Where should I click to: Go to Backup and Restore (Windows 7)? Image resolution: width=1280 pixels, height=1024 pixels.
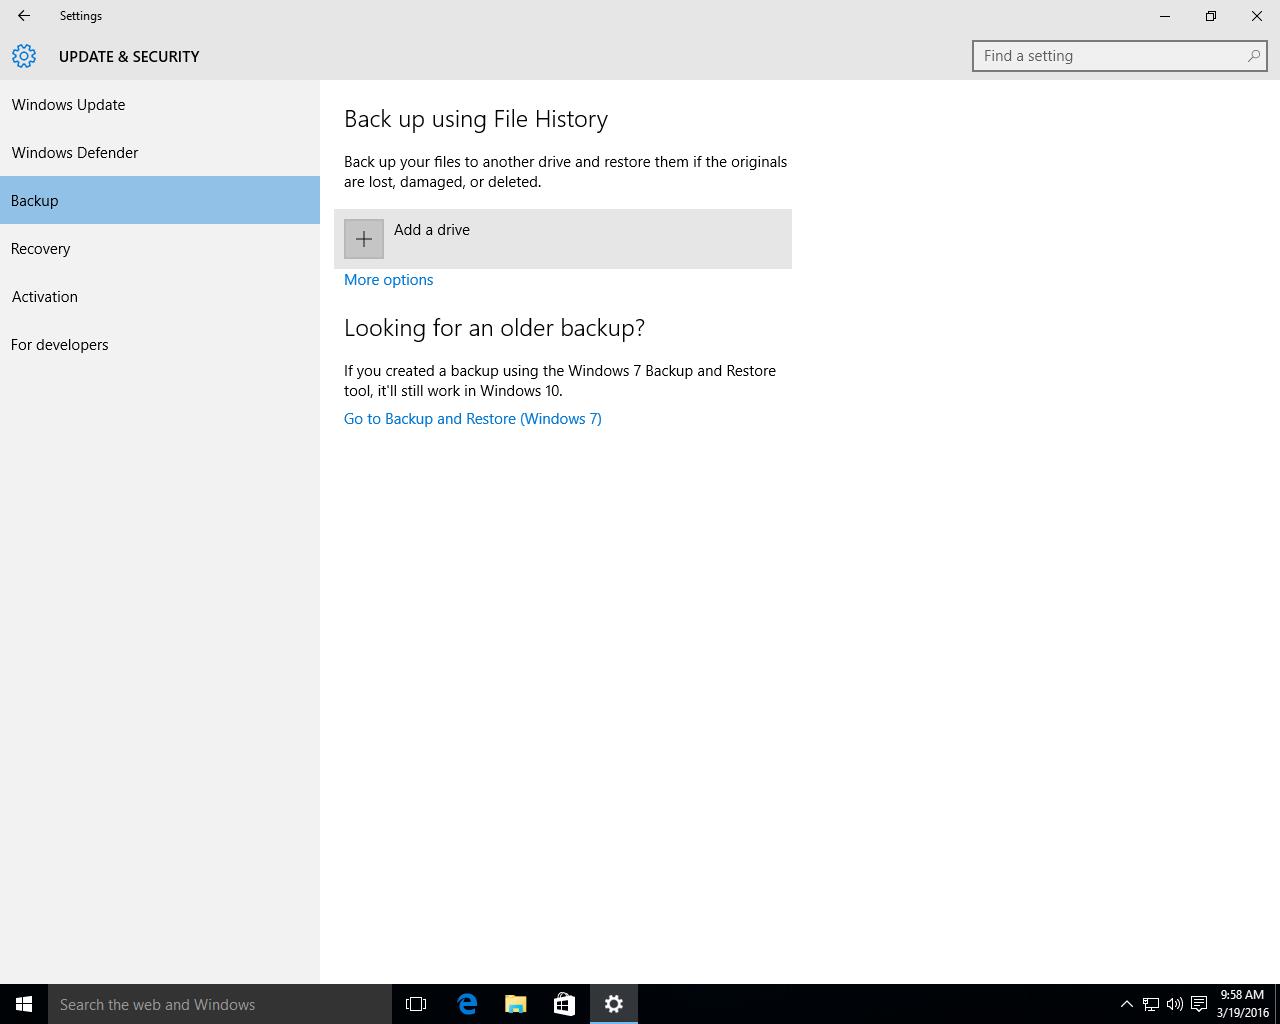click(473, 419)
